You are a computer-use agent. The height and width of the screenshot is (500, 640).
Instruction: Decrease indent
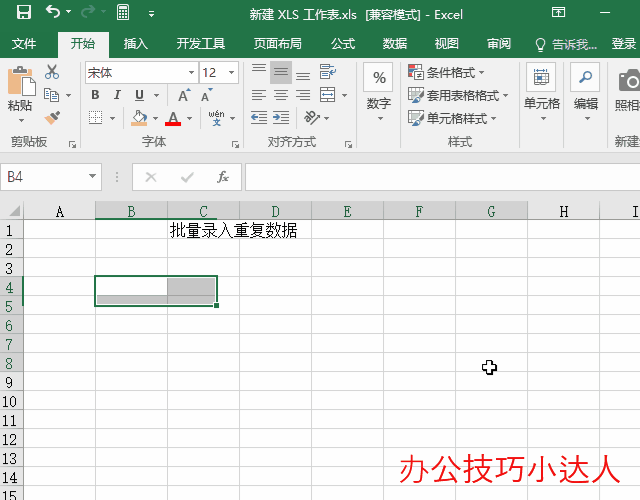point(259,118)
